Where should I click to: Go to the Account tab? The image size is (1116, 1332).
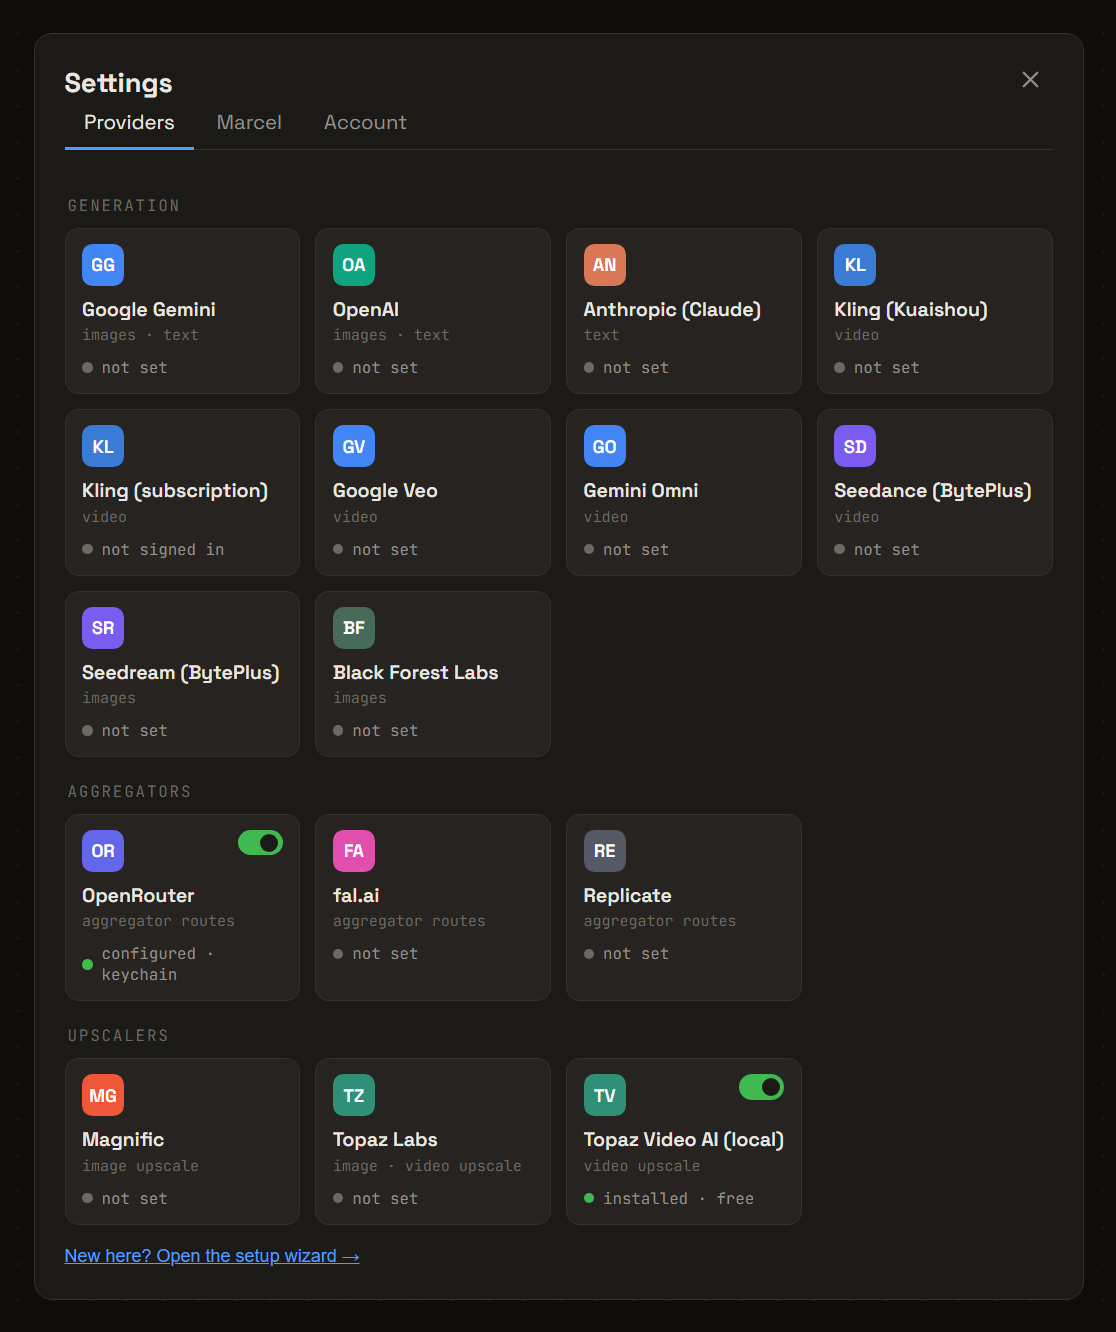365,123
